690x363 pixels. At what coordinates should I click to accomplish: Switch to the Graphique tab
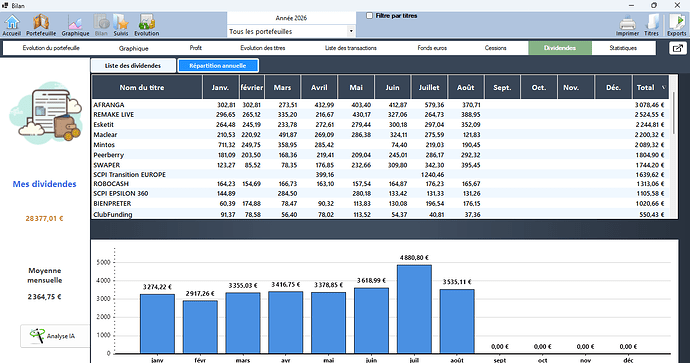click(x=133, y=48)
